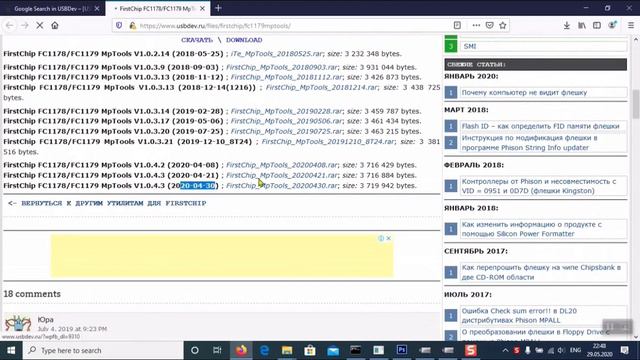Open a new tab with plus button

click(x=218, y=8)
